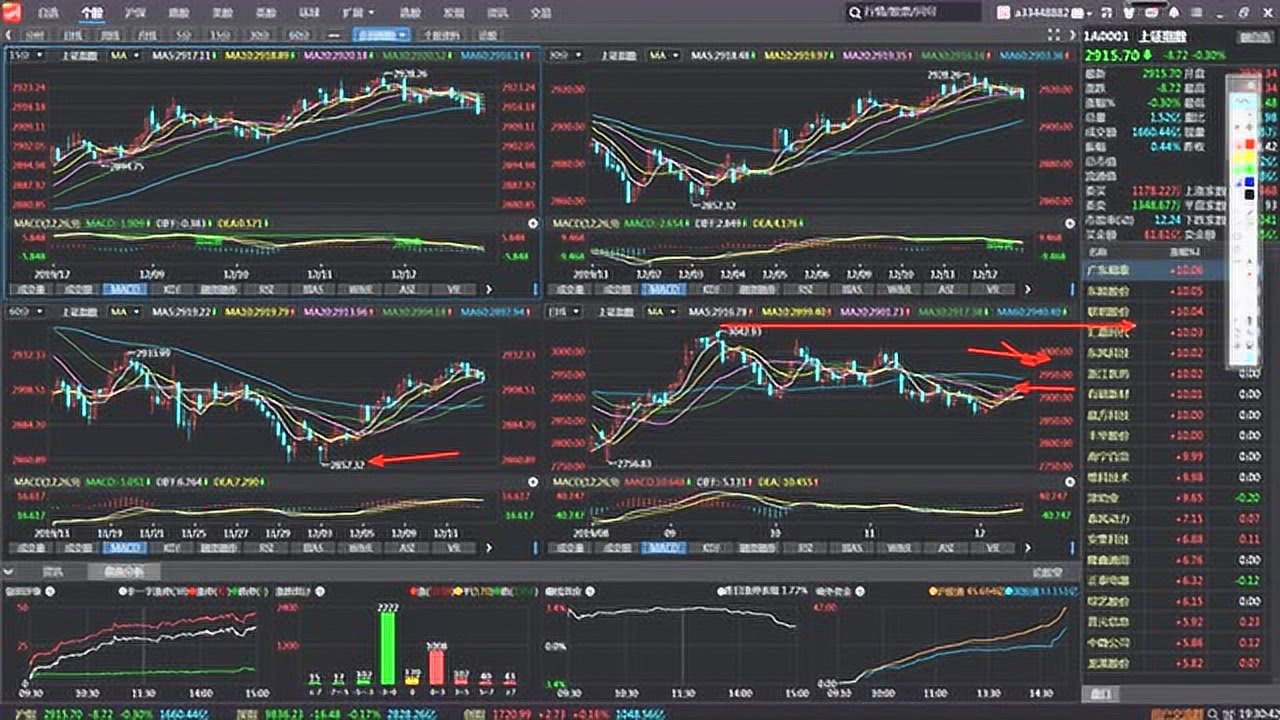
Task: Click the 2915.70 index price header
Action: click(1111, 54)
